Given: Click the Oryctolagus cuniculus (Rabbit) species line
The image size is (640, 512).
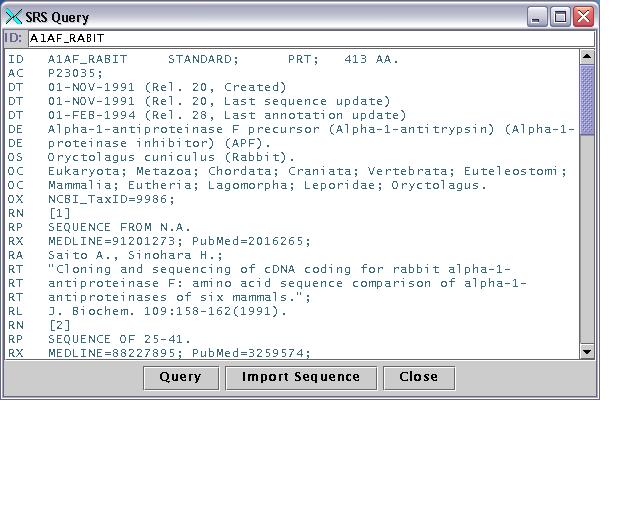Looking at the screenshot, I should 171,157.
